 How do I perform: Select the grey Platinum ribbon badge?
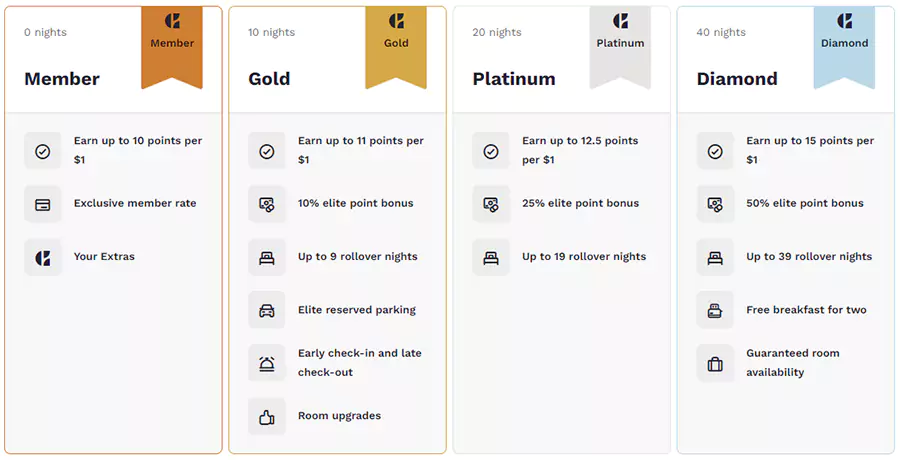point(620,45)
